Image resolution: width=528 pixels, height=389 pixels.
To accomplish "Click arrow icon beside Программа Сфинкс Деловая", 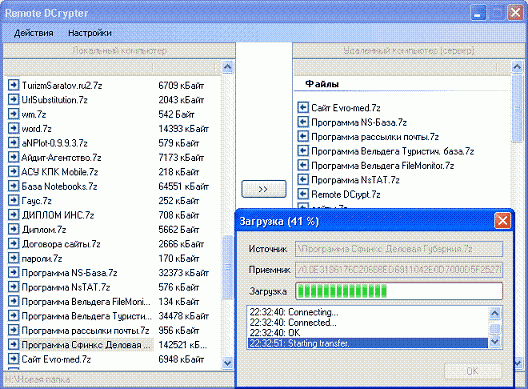I will (x=13, y=345).
